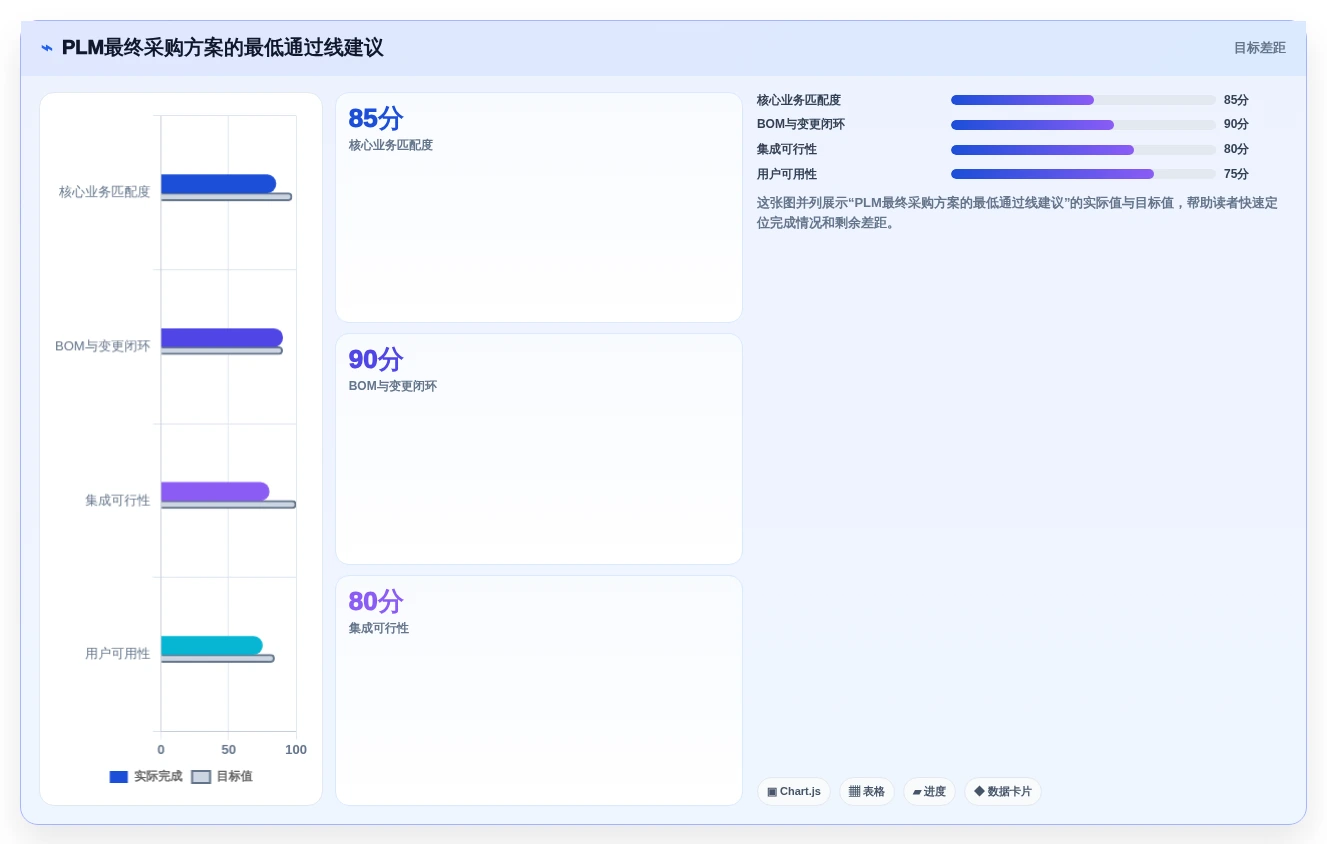The image size is (1327, 844).
Task: Click 核心业务匹配度 label in progress list
Action: pyautogui.click(x=799, y=100)
